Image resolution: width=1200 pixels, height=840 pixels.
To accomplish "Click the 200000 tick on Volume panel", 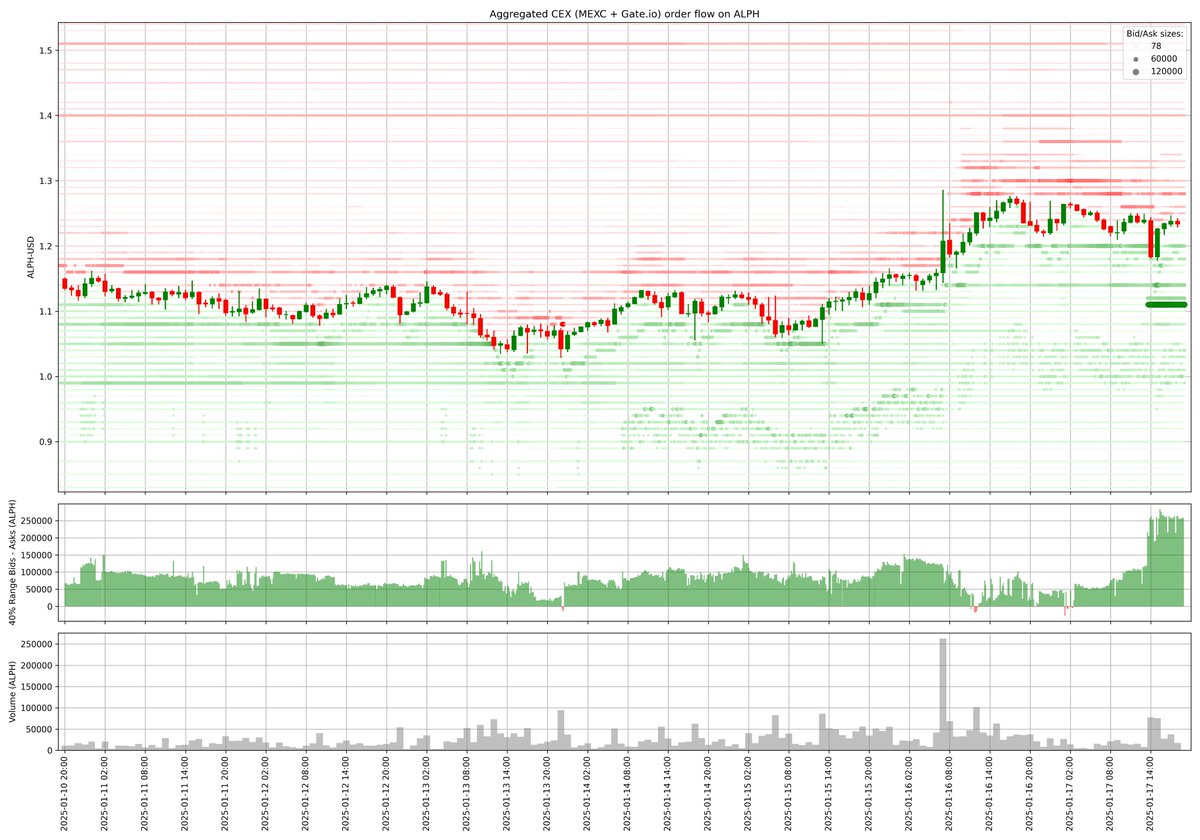I will 39,666.
